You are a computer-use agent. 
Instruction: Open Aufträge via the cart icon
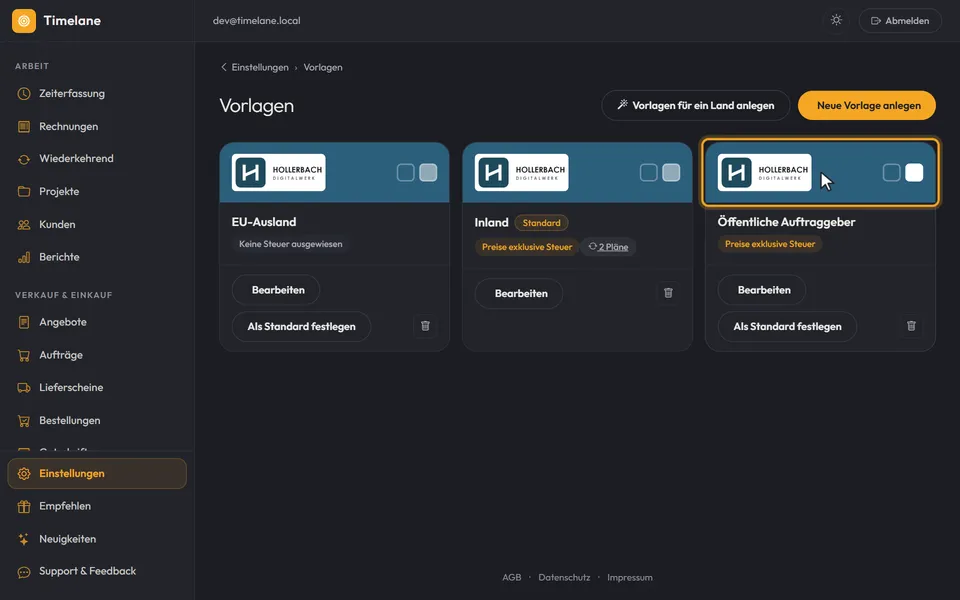tap(24, 355)
